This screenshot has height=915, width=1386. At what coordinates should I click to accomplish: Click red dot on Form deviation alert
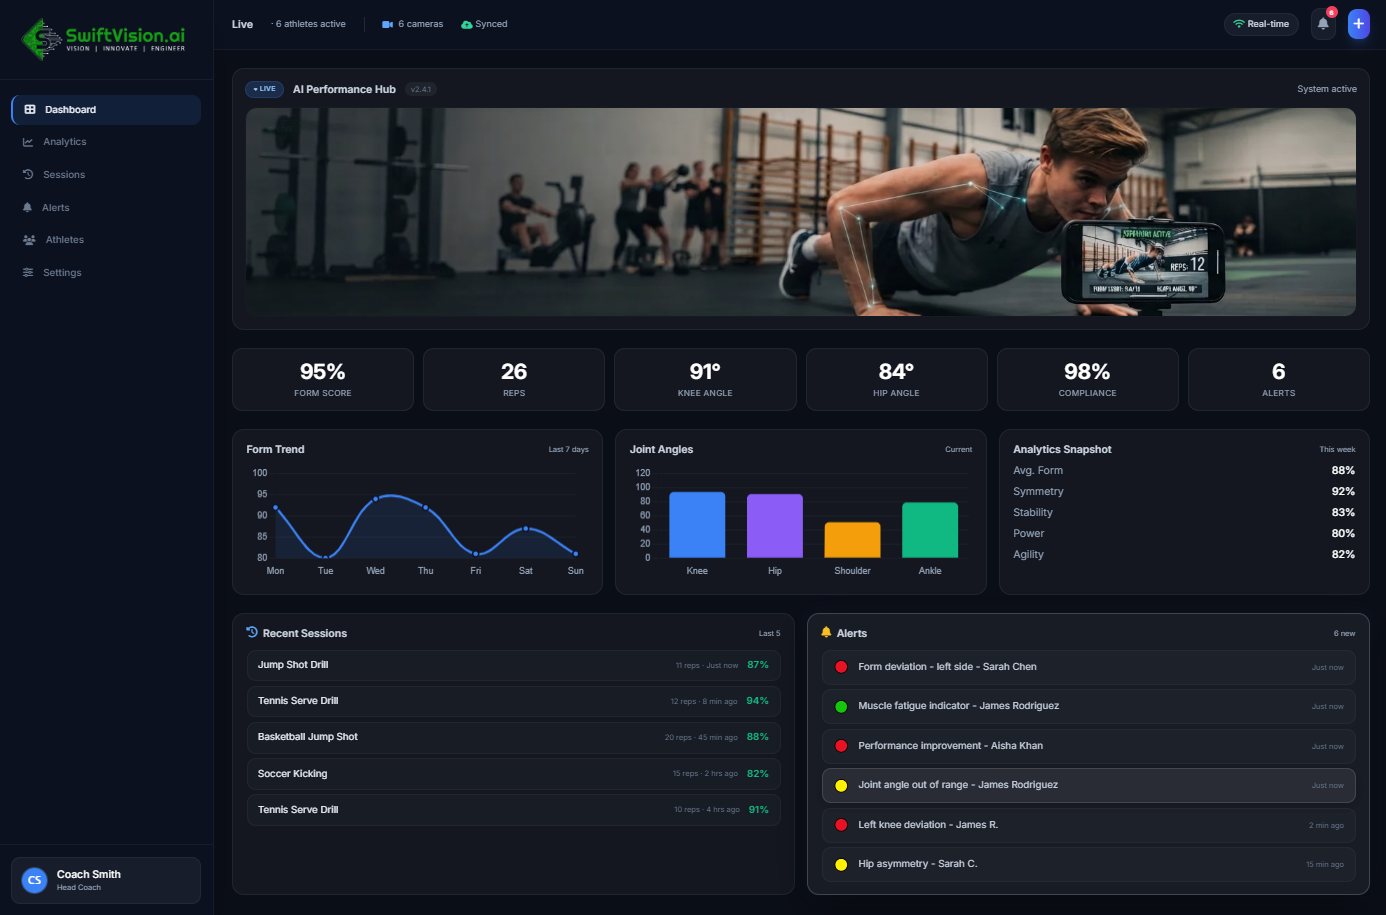[841, 667]
